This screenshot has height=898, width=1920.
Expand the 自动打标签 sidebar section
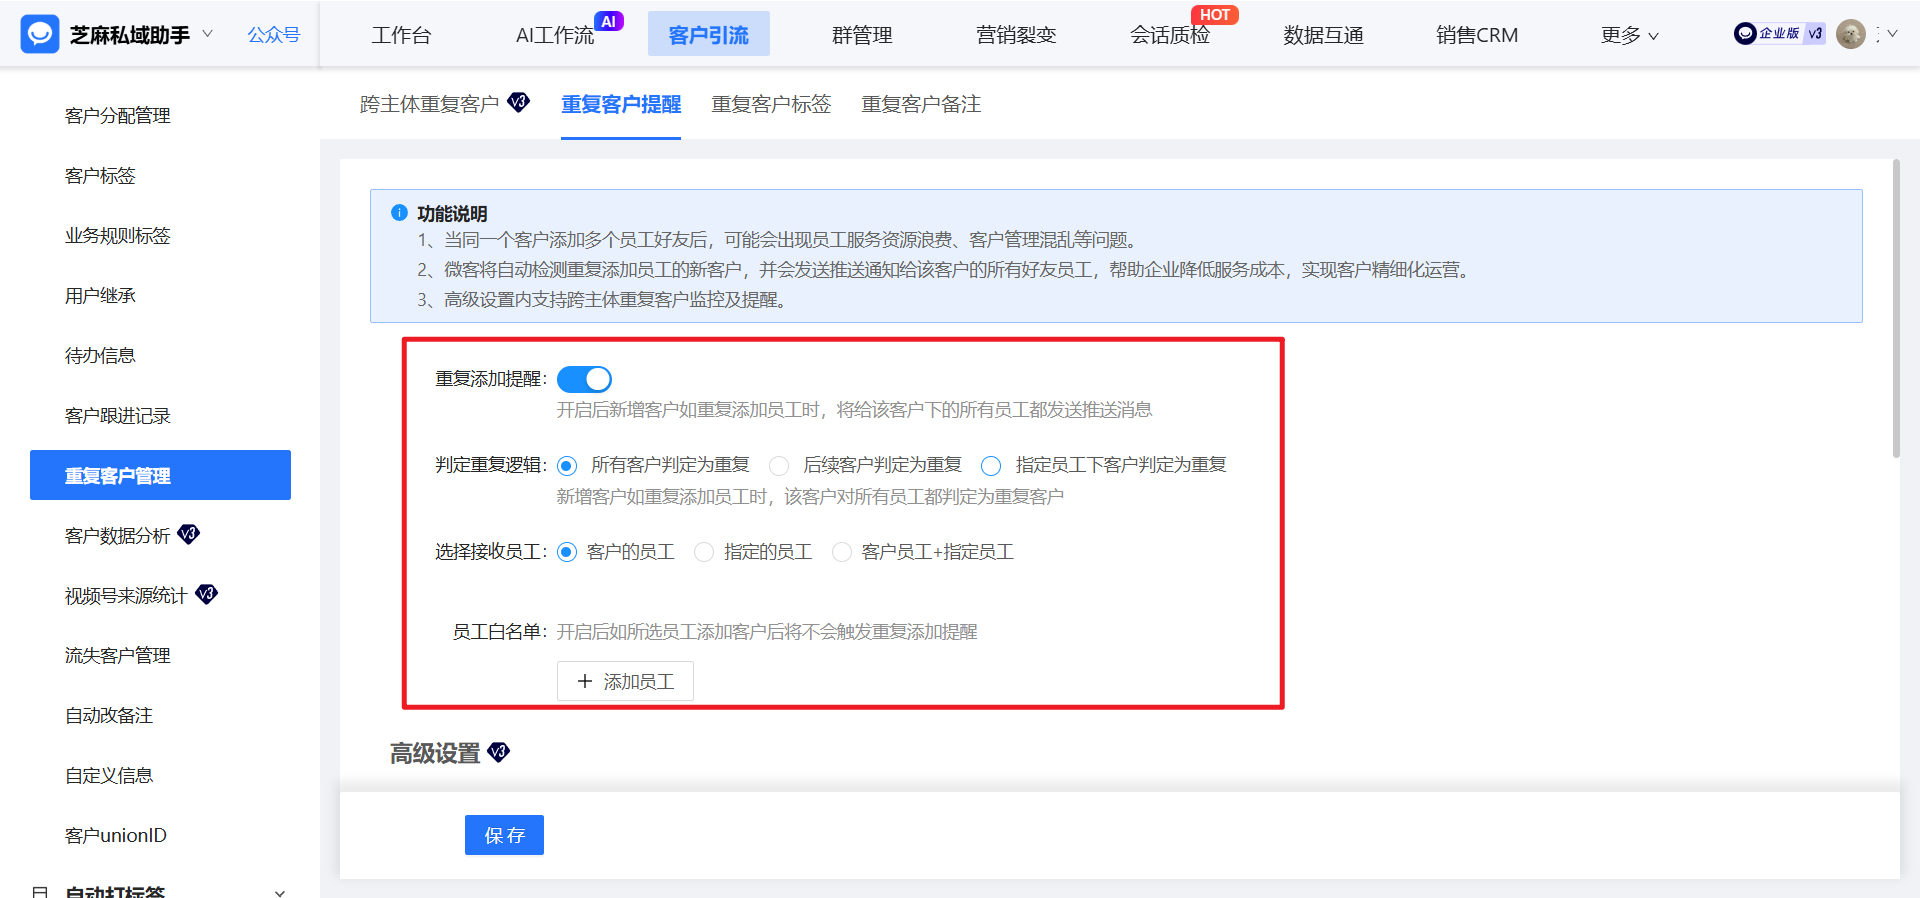(280, 892)
